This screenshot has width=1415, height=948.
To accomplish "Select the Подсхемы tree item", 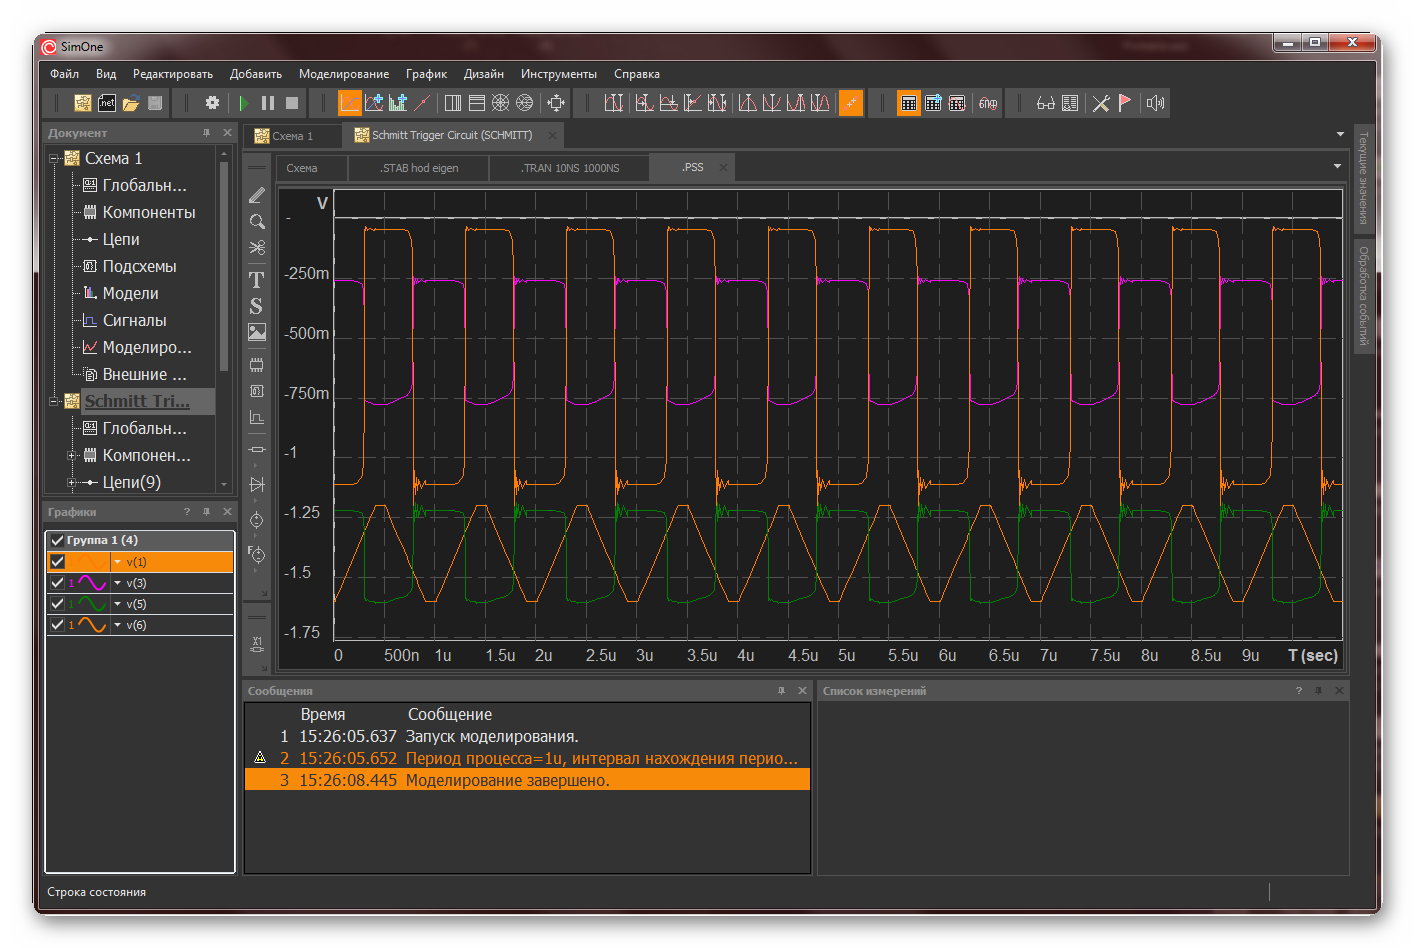I will [x=139, y=266].
